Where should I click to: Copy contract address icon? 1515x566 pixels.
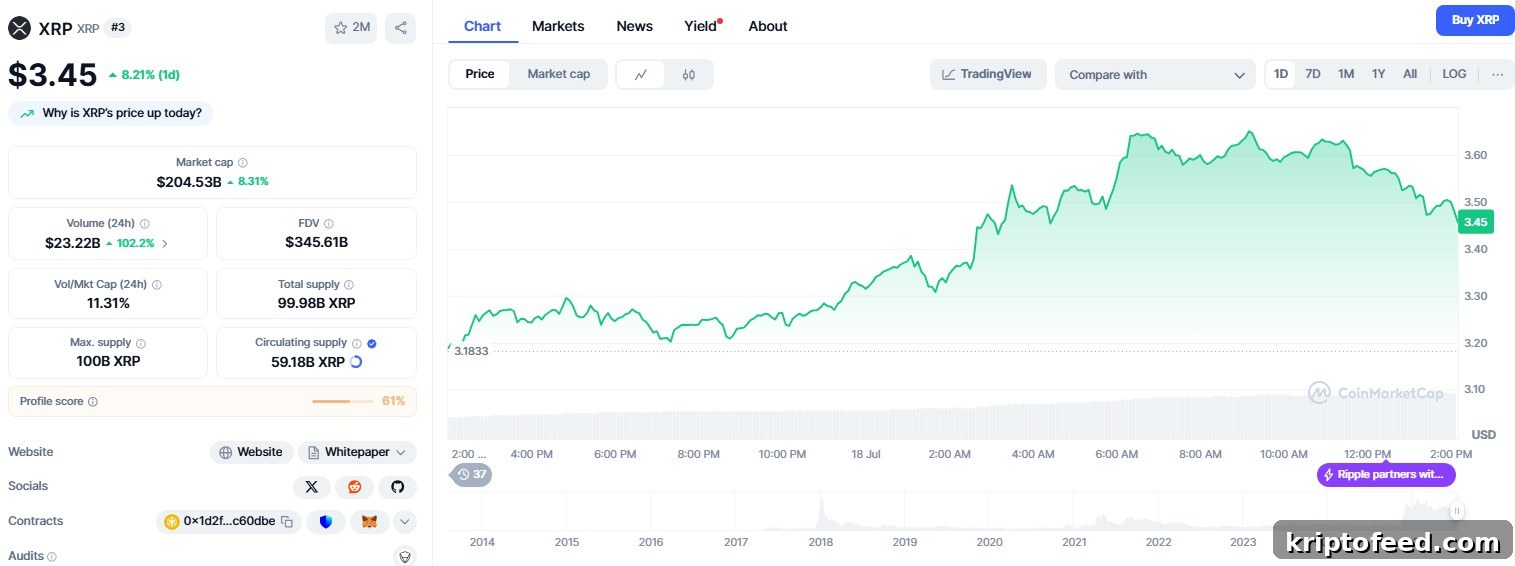pos(287,521)
